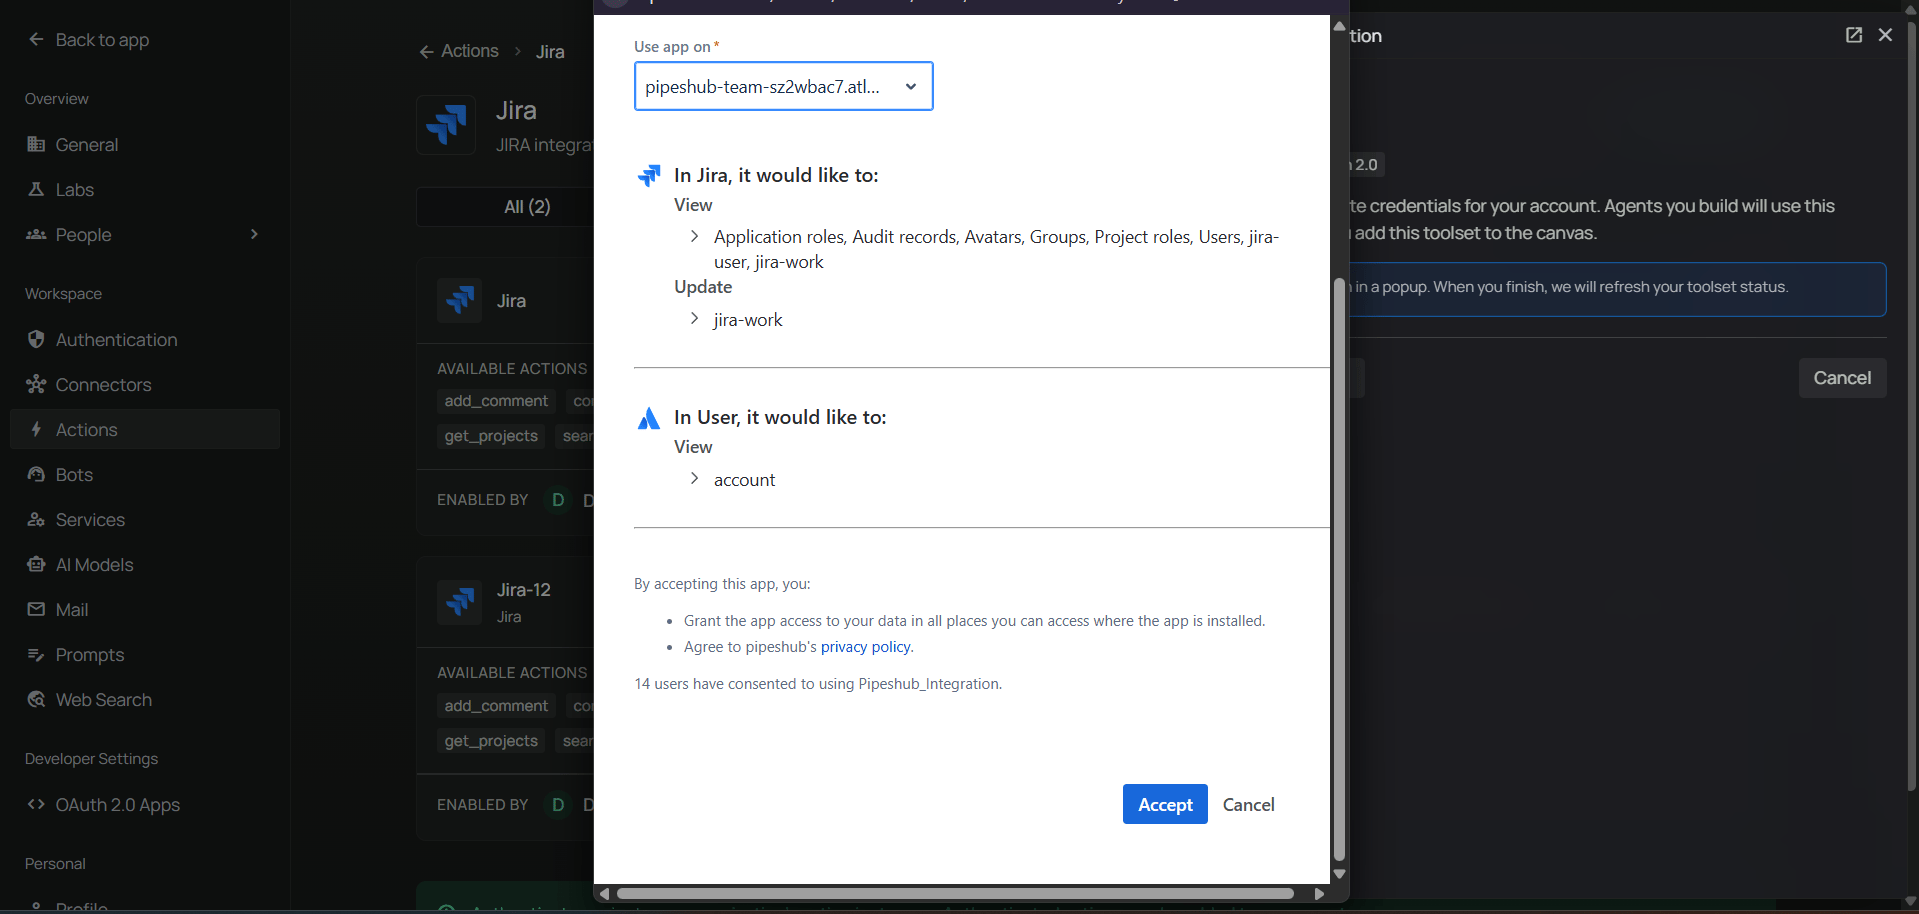This screenshot has width=1919, height=914.
Task: Click the Jira-12 card title
Action: [x=524, y=590]
